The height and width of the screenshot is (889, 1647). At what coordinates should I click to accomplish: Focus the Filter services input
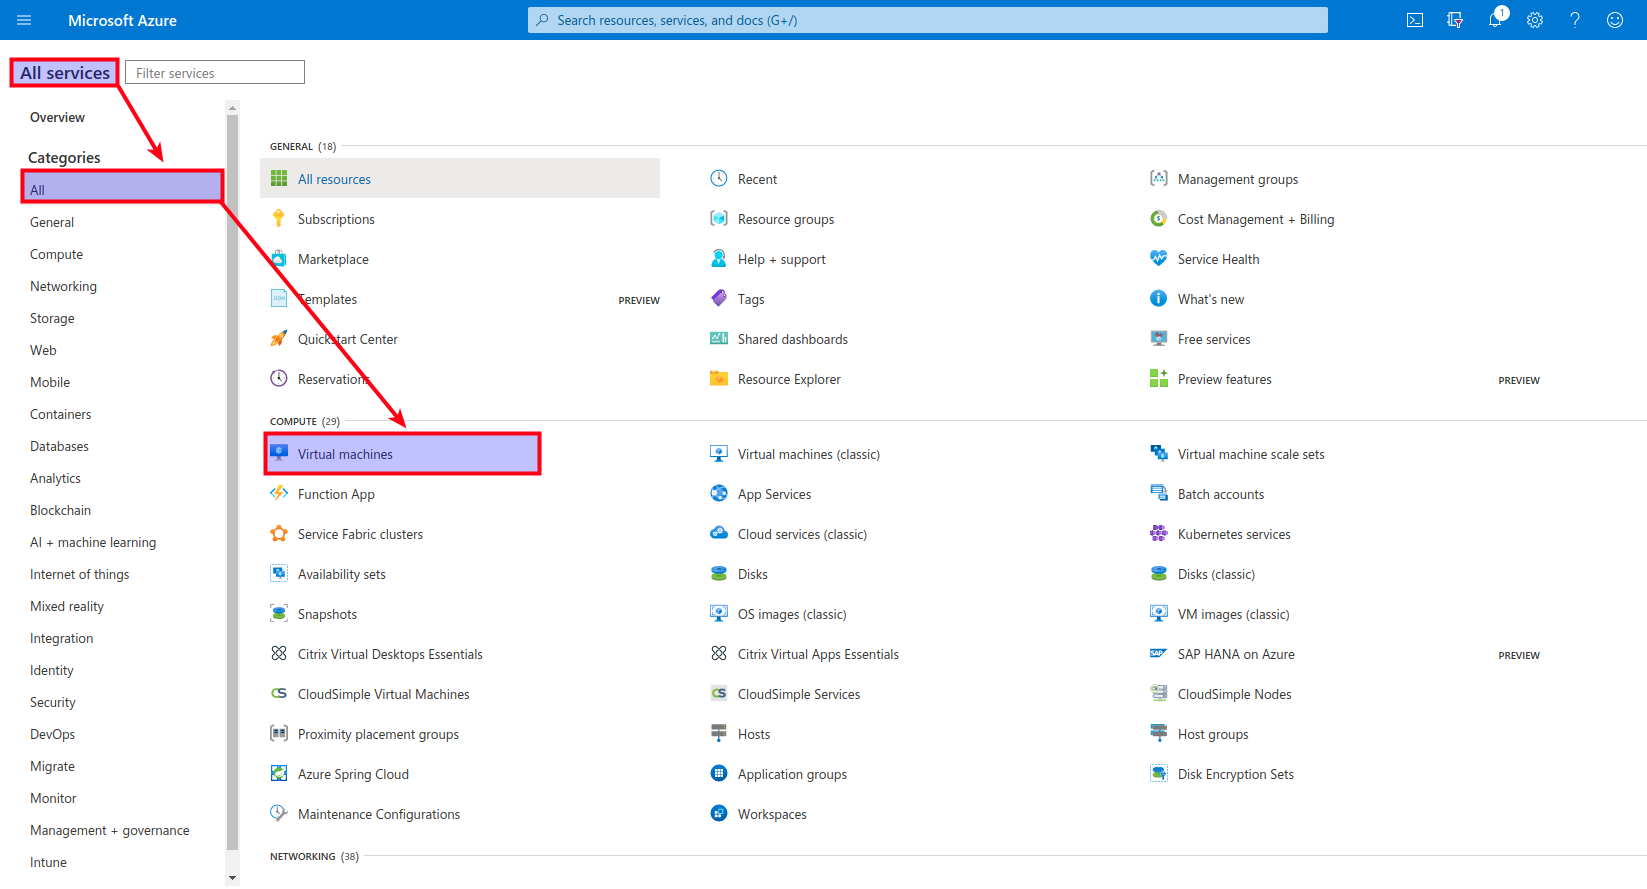pyautogui.click(x=215, y=72)
